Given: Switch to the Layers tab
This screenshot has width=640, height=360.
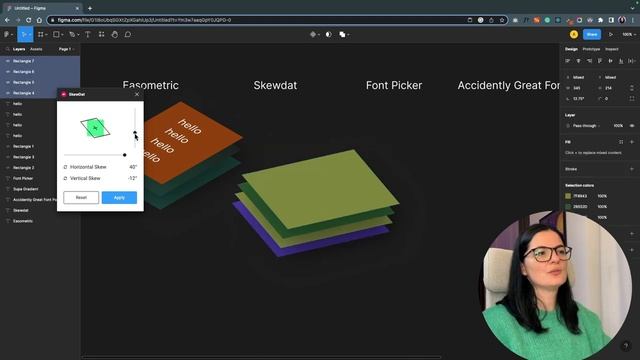Looking at the screenshot, I should (x=19, y=49).
